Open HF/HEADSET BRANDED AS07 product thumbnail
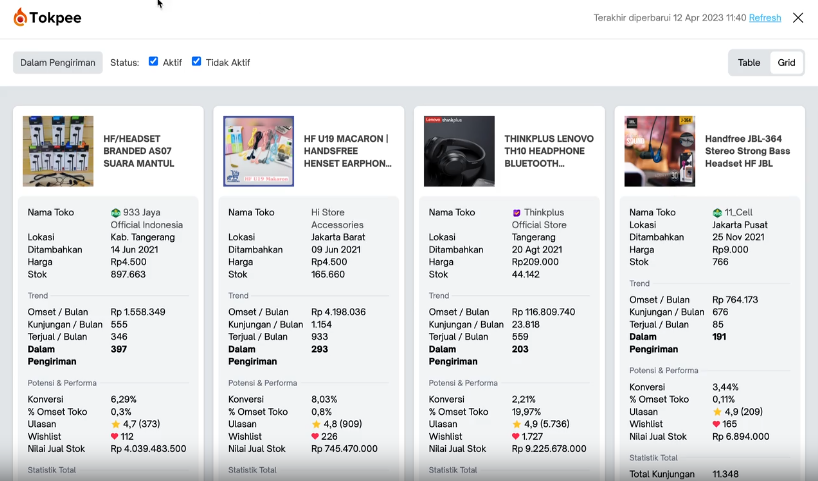Image resolution: width=818 pixels, height=481 pixels. click(x=58, y=151)
